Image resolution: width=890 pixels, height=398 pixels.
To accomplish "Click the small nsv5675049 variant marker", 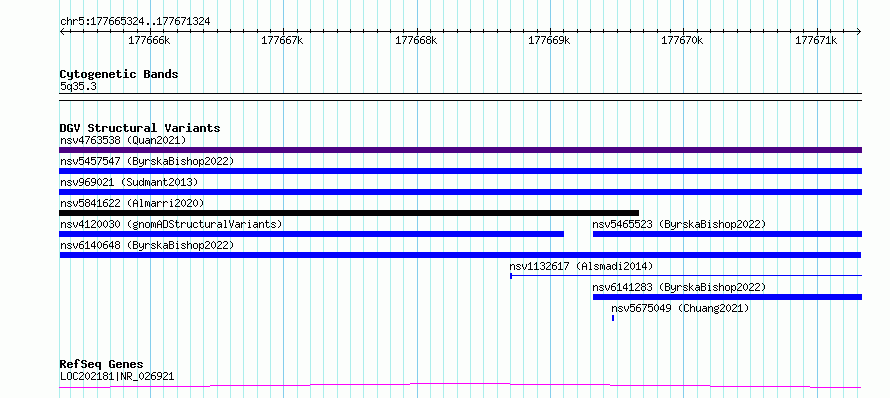I will tap(613, 318).
